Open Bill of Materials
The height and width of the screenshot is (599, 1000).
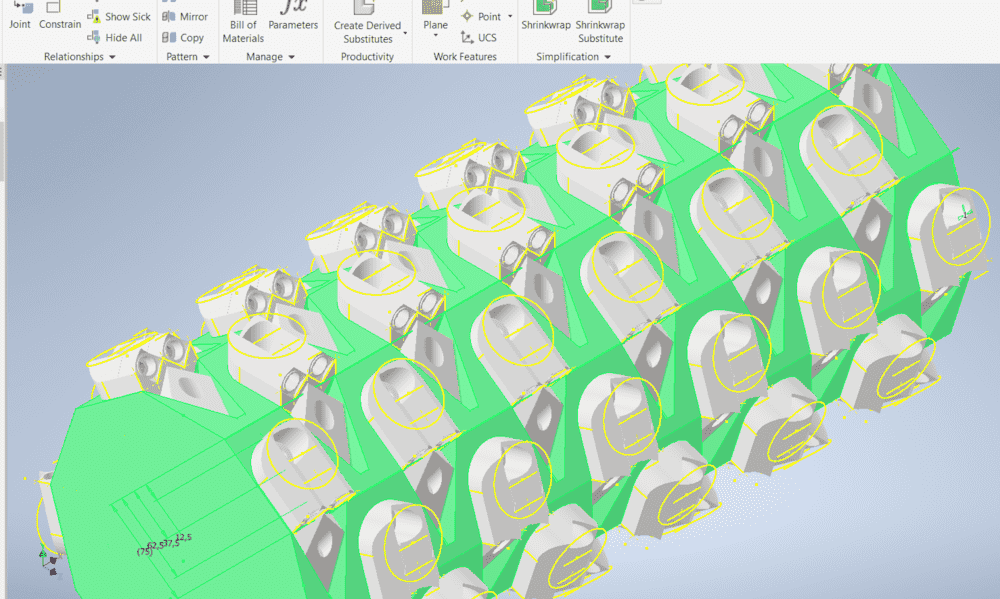click(243, 24)
